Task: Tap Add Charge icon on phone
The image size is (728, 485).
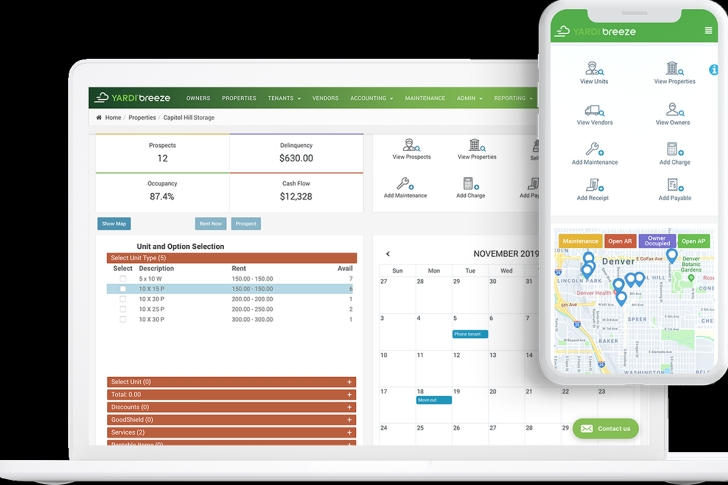Action: [675, 149]
